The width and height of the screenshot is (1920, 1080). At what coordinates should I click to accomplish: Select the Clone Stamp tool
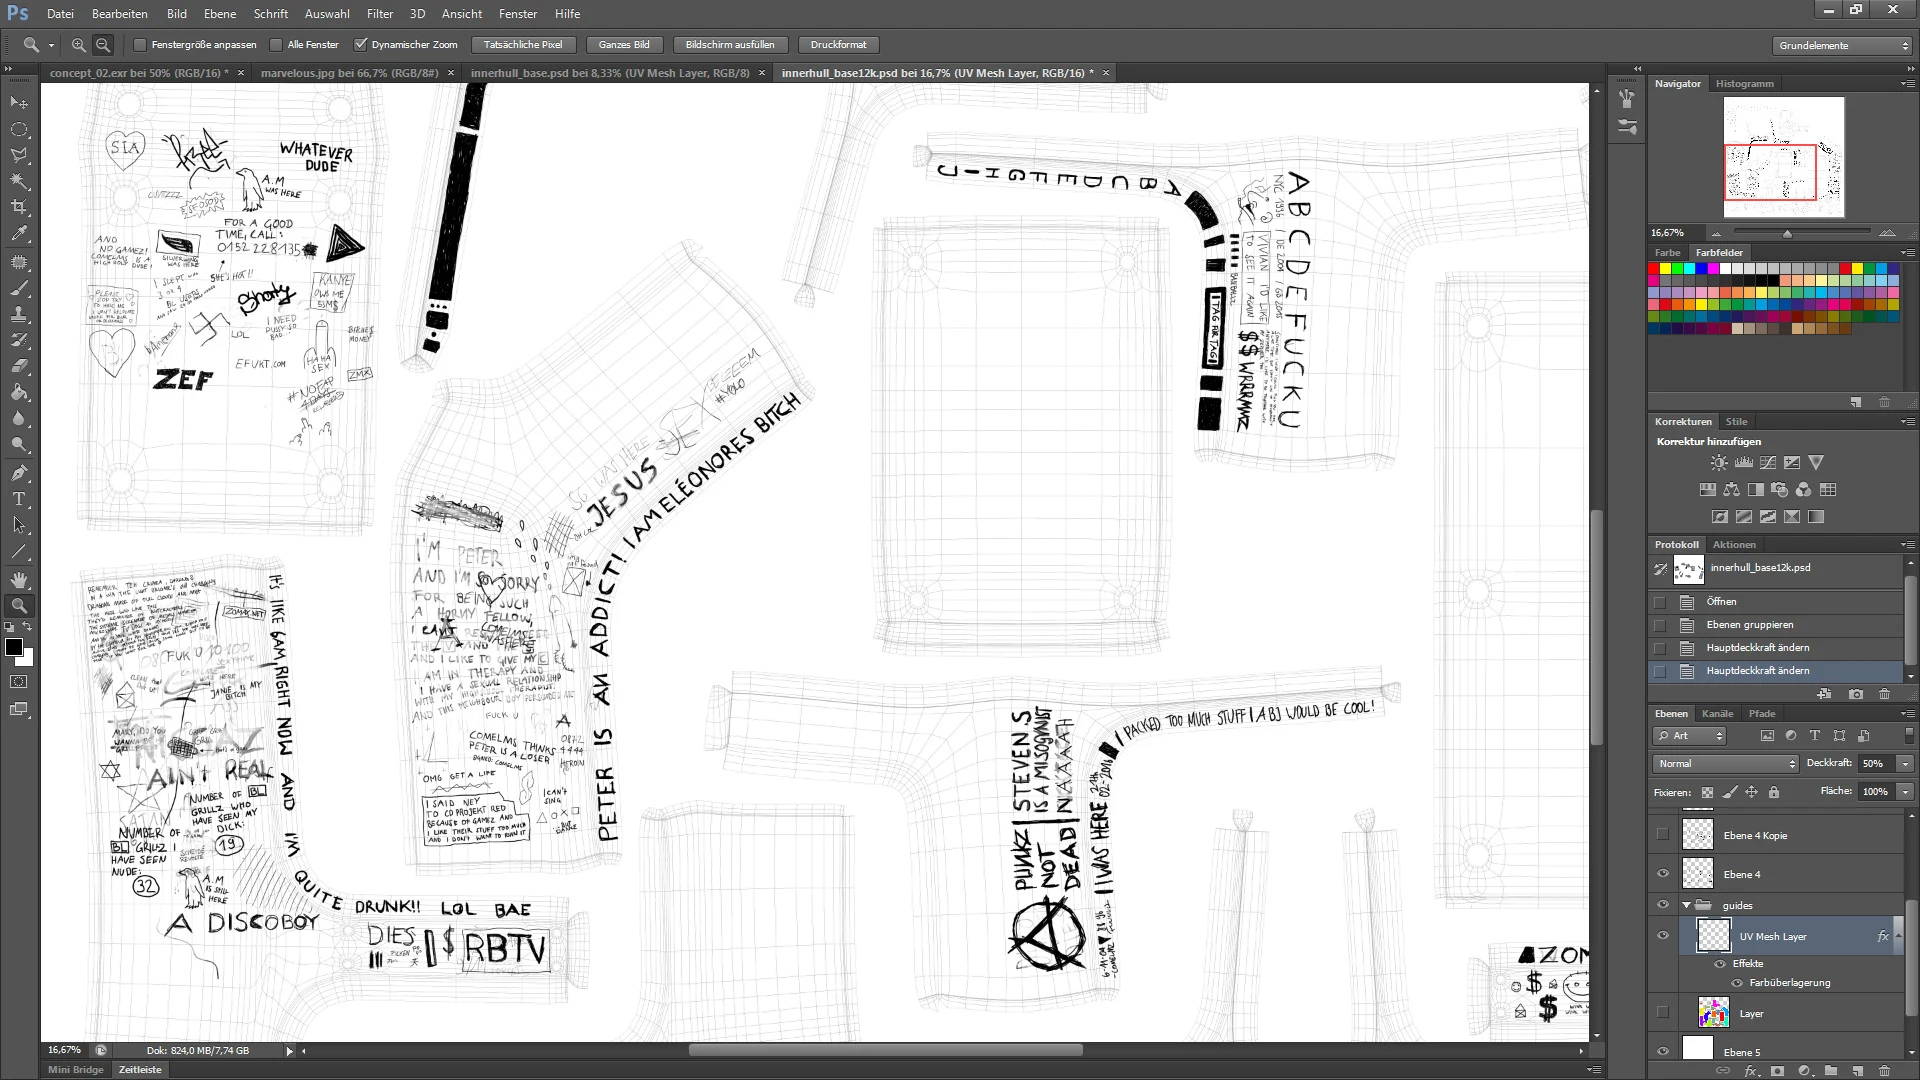click(x=19, y=314)
